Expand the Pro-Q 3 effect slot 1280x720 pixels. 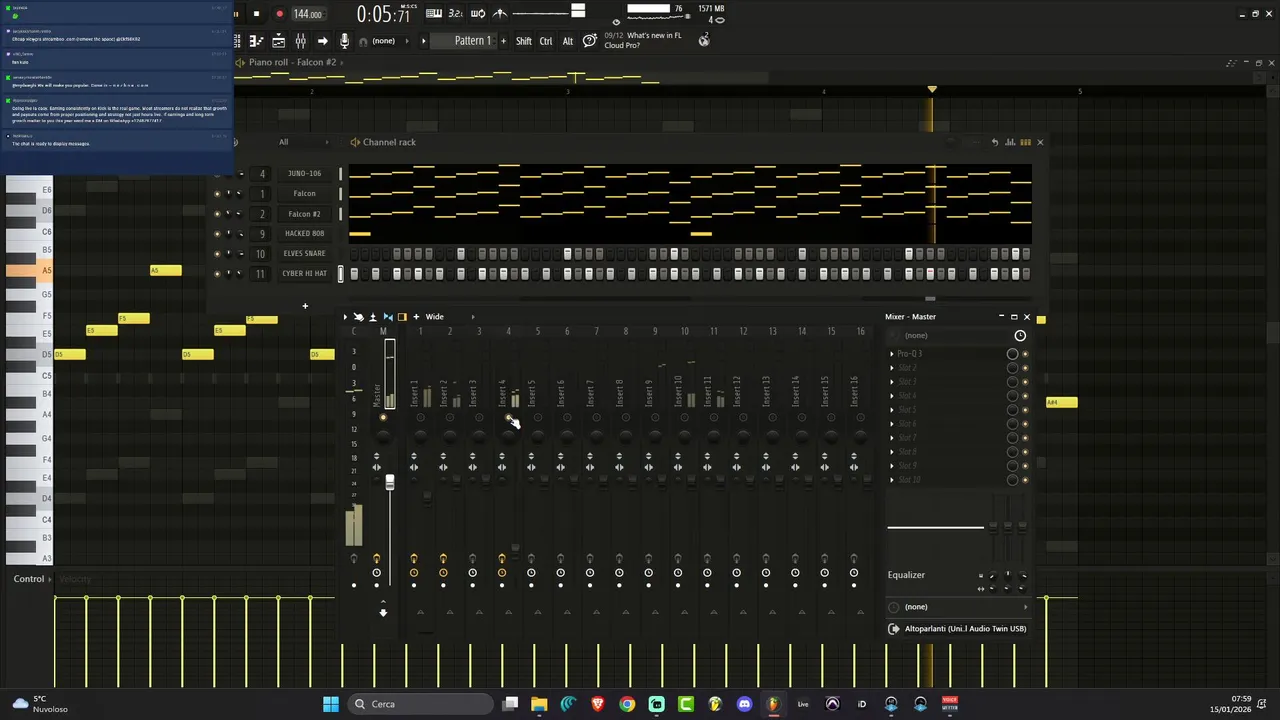[x=892, y=354]
